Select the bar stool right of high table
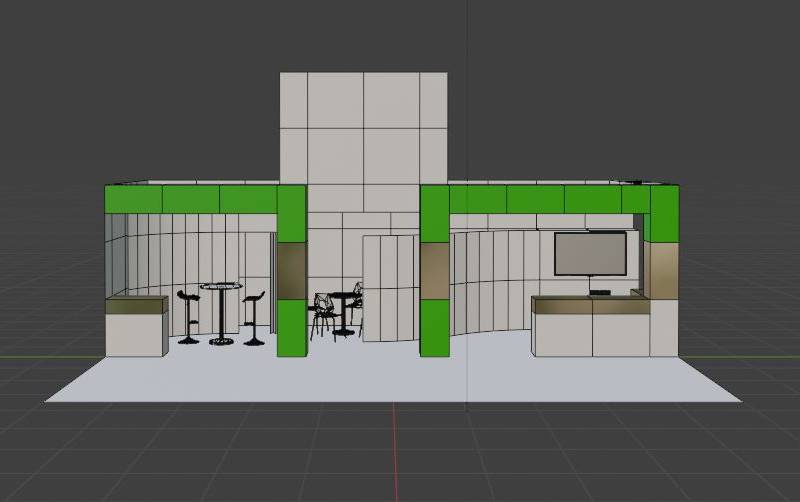 254,318
